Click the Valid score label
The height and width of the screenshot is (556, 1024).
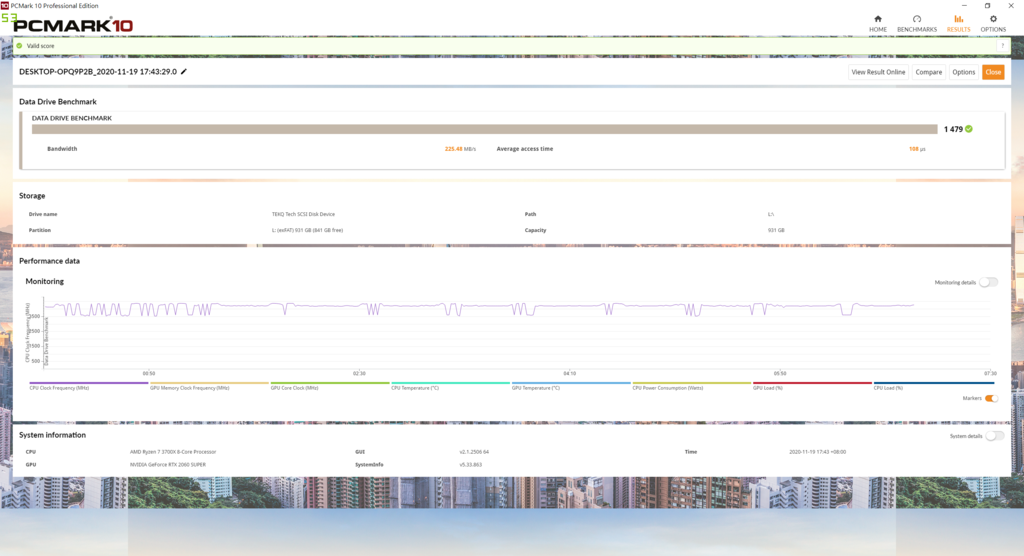tap(40, 46)
